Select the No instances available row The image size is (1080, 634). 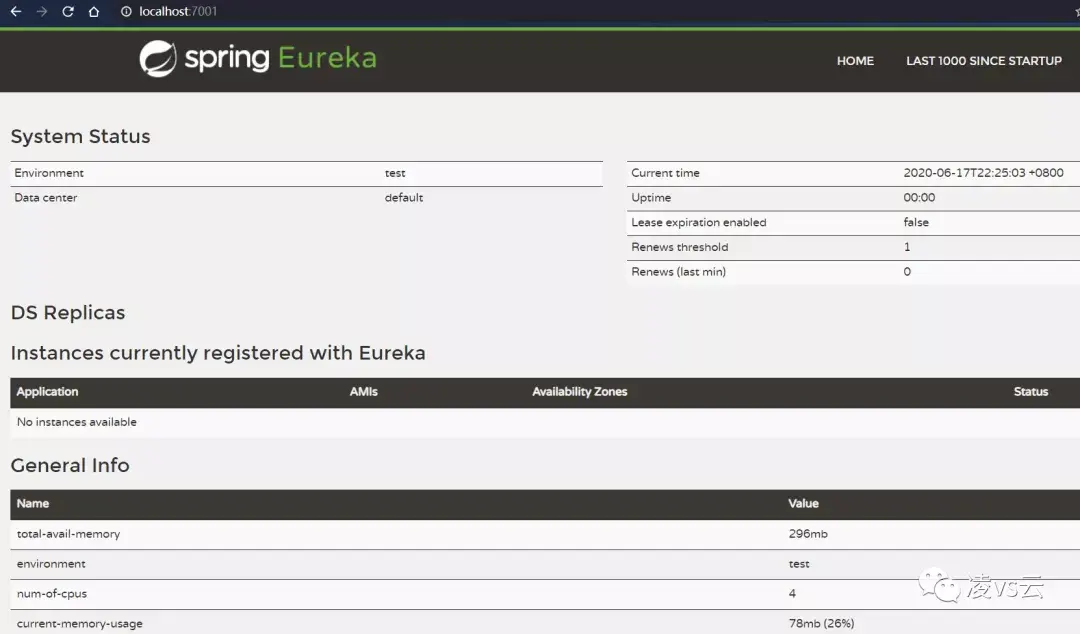545,422
